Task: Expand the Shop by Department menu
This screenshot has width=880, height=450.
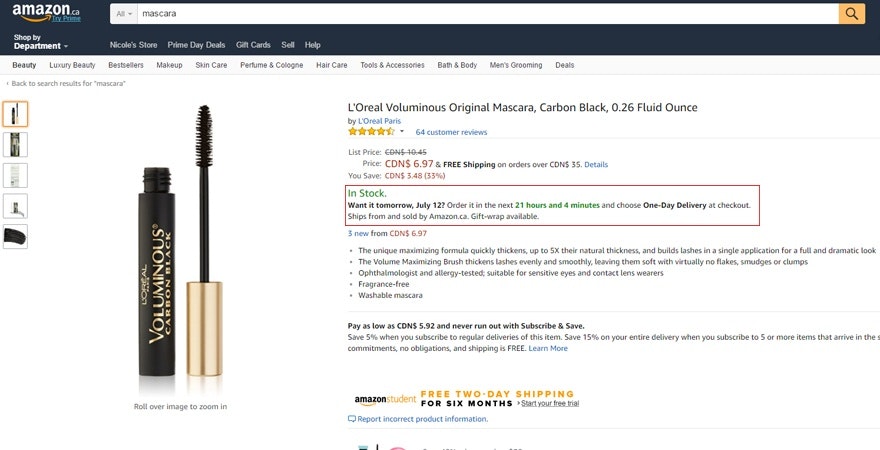Action: pos(41,45)
